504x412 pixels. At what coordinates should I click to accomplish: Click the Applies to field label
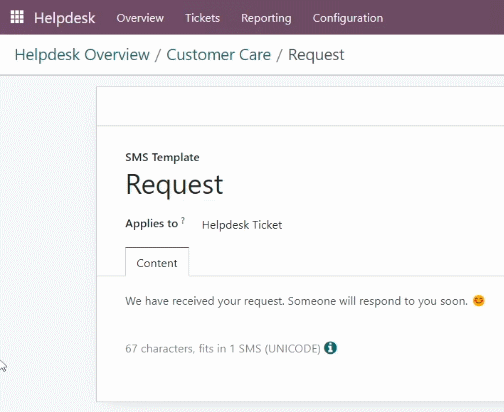coord(152,224)
